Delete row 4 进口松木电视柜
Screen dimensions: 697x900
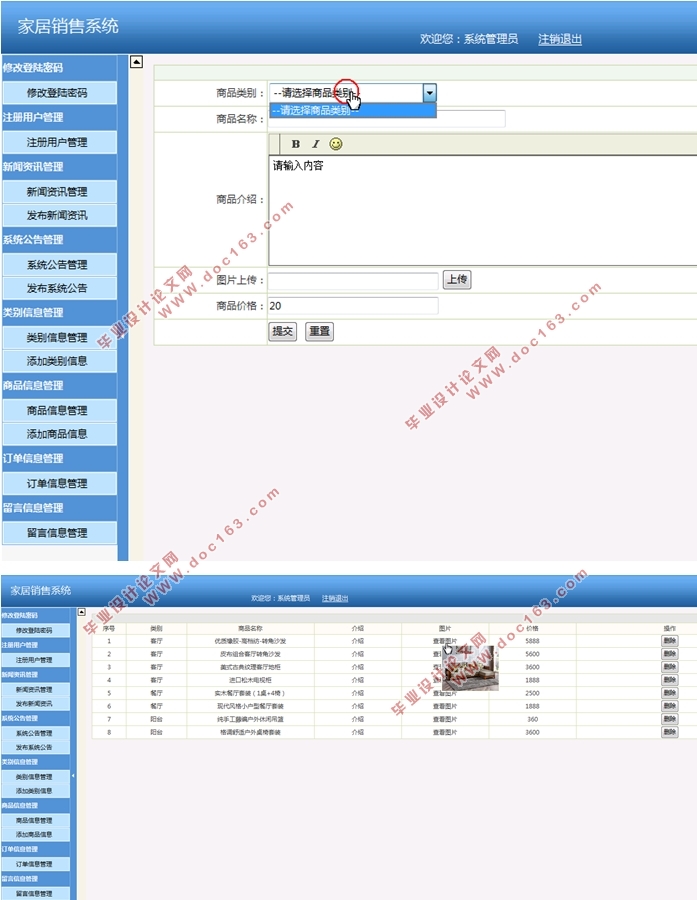[669, 680]
